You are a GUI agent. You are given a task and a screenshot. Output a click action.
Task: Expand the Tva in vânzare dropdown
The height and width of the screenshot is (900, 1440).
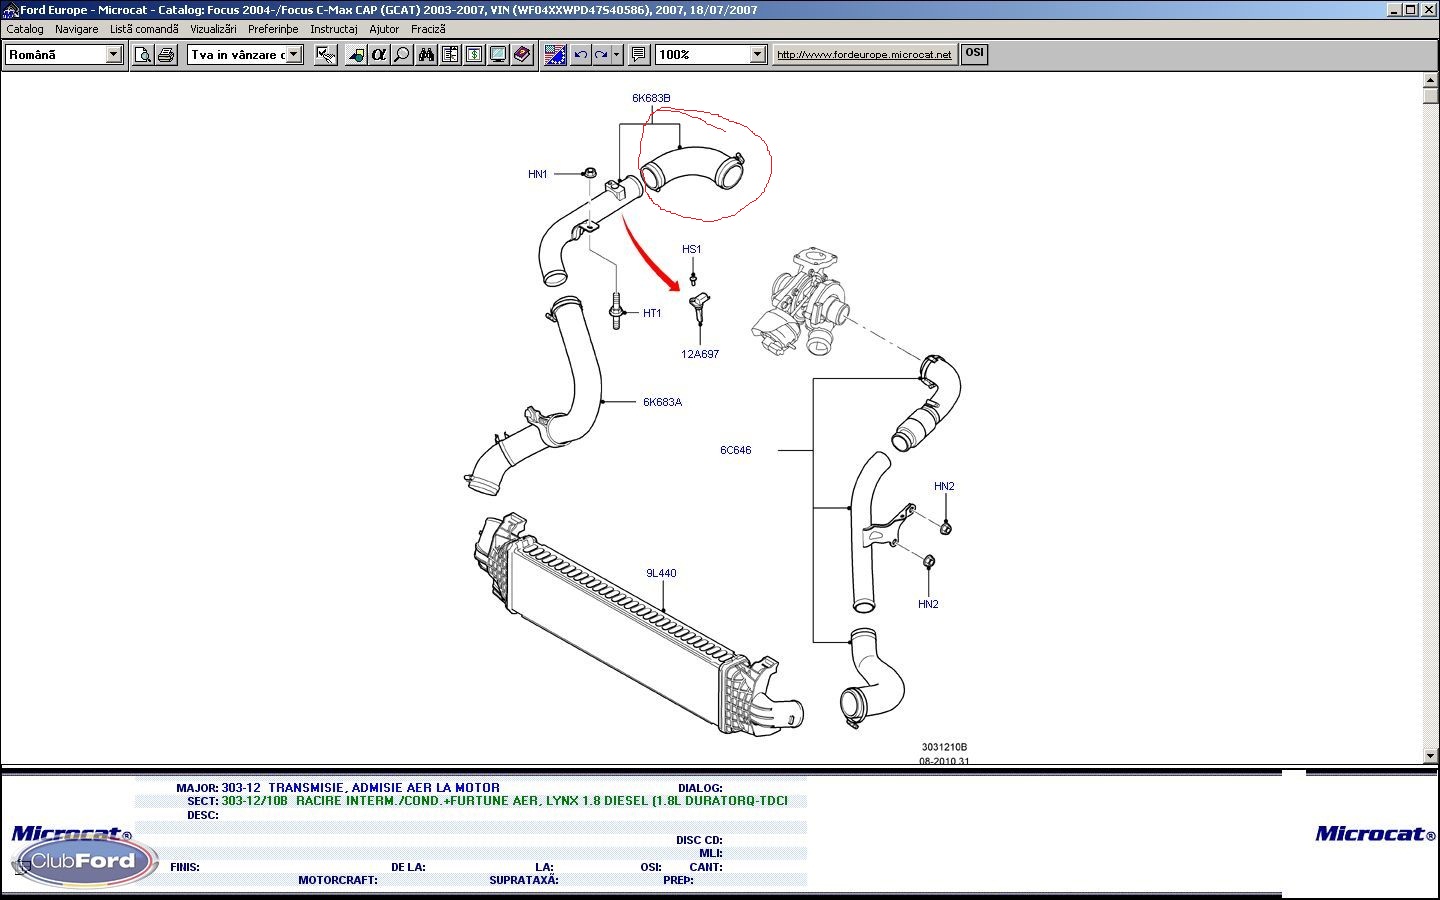[294, 55]
